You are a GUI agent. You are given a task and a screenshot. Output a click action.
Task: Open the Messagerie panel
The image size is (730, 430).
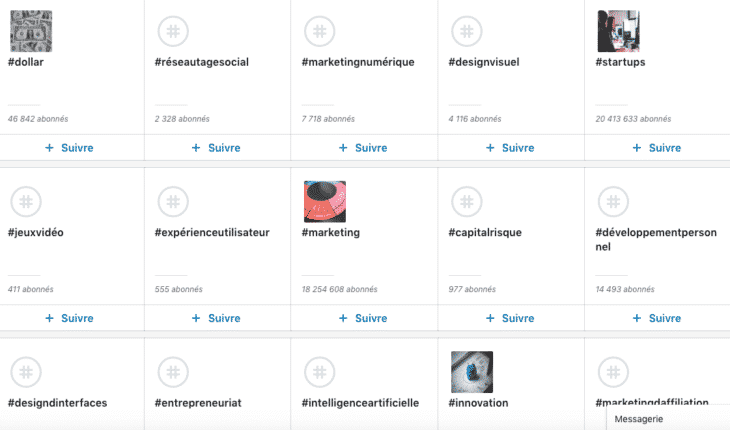[x=640, y=419]
